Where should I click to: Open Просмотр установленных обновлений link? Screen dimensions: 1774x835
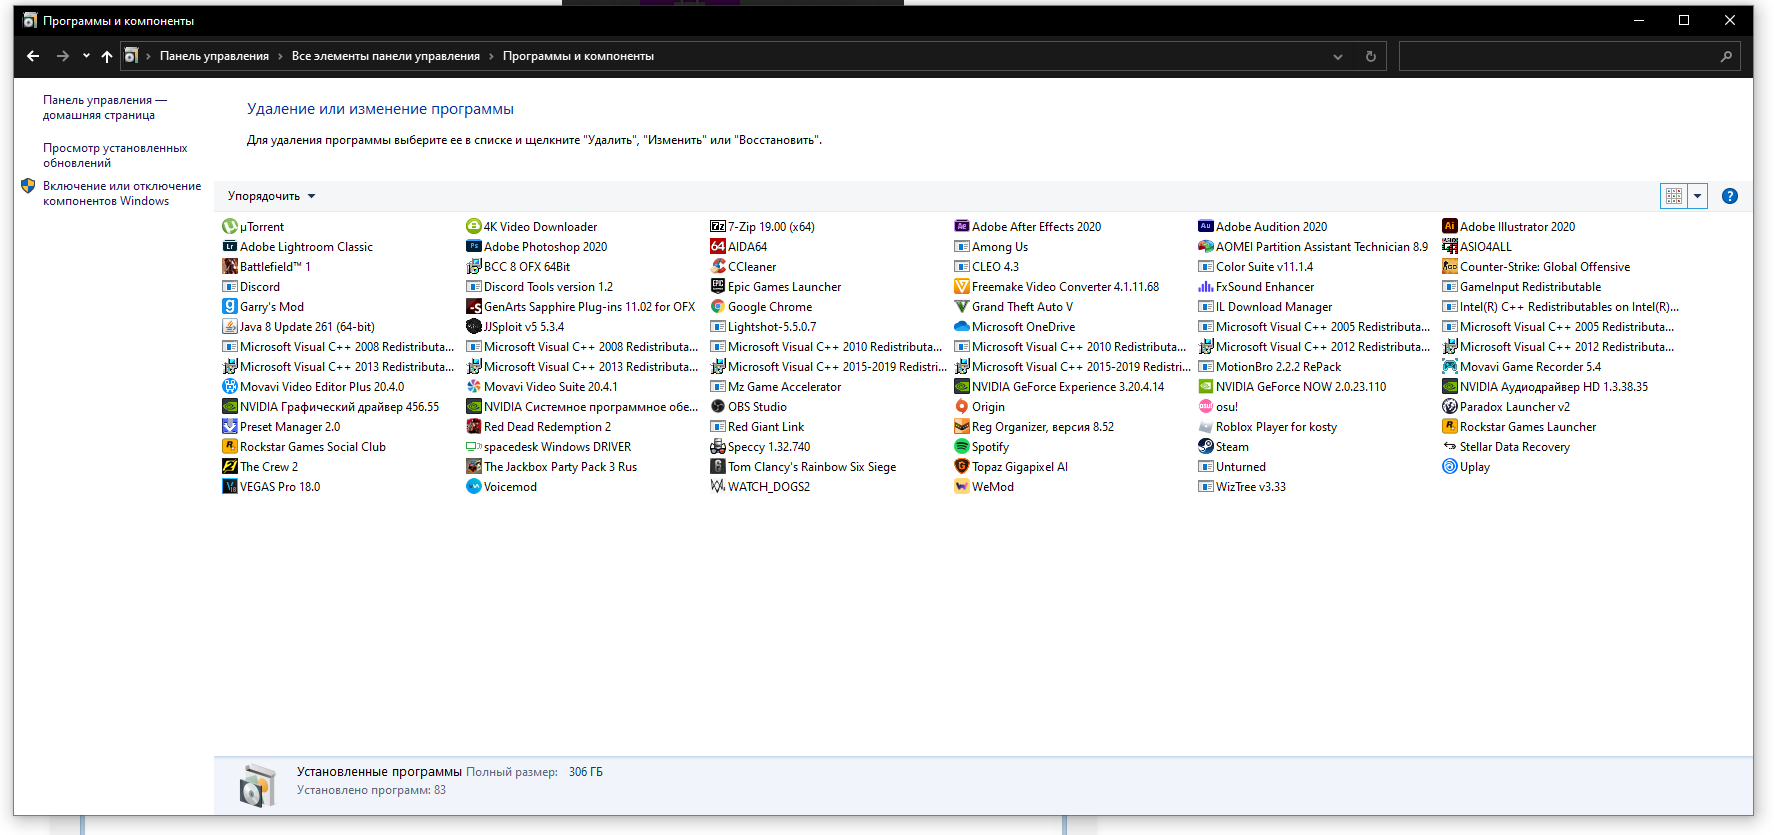(115, 155)
